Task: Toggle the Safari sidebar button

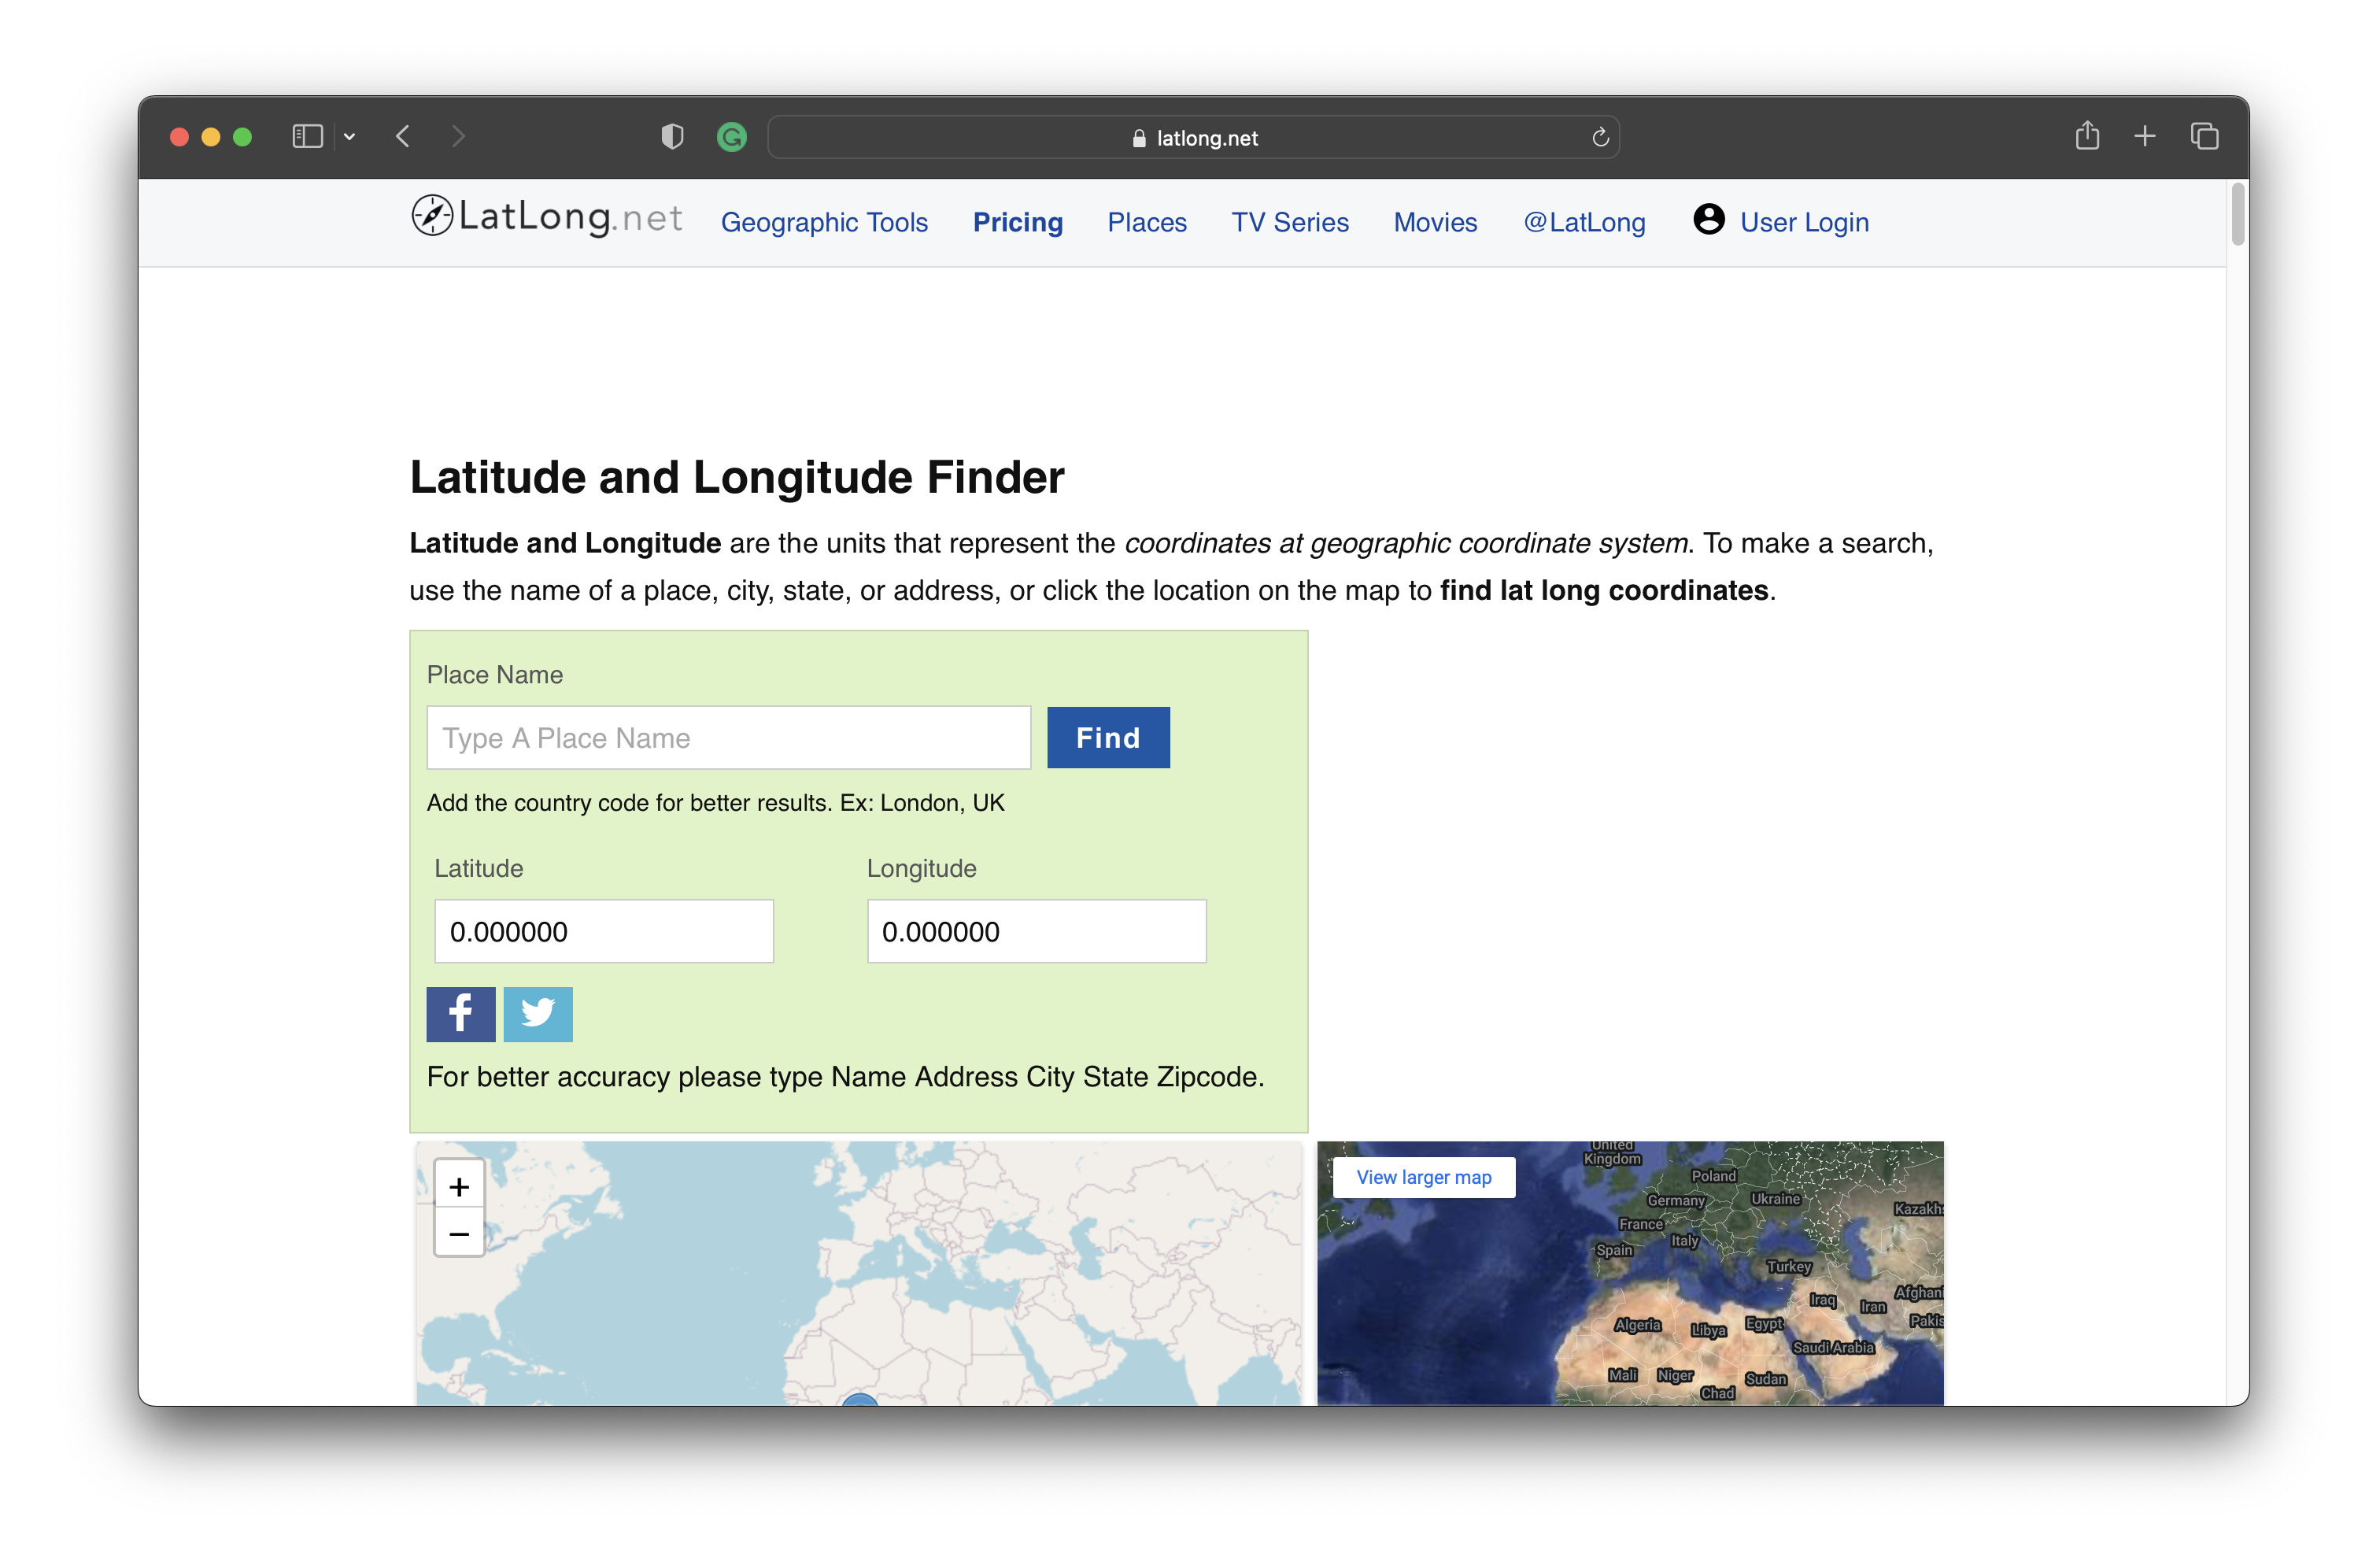Action: click(307, 136)
